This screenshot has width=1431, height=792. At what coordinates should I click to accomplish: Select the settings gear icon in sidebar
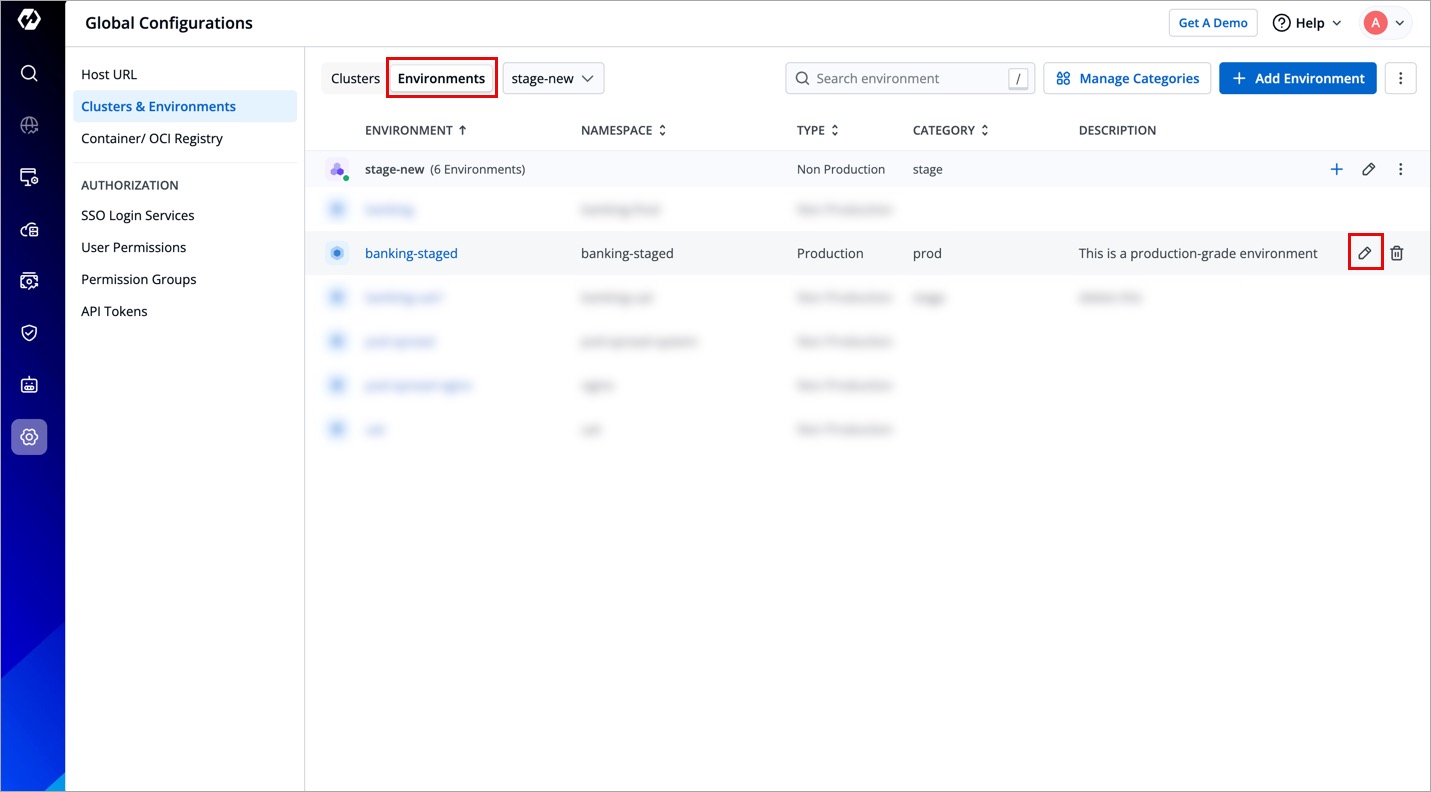pyautogui.click(x=29, y=437)
